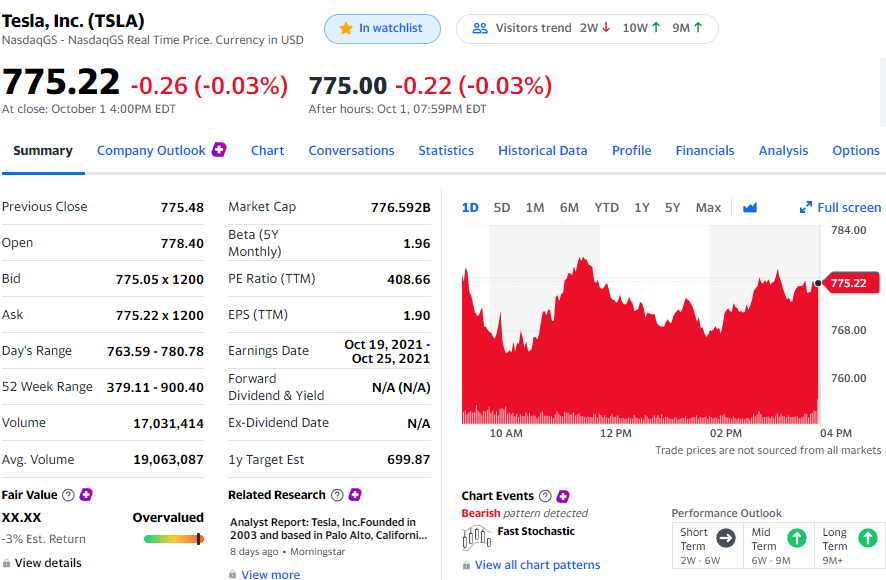
Task: Go to the Conversations tab
Action: click(351, 150)
